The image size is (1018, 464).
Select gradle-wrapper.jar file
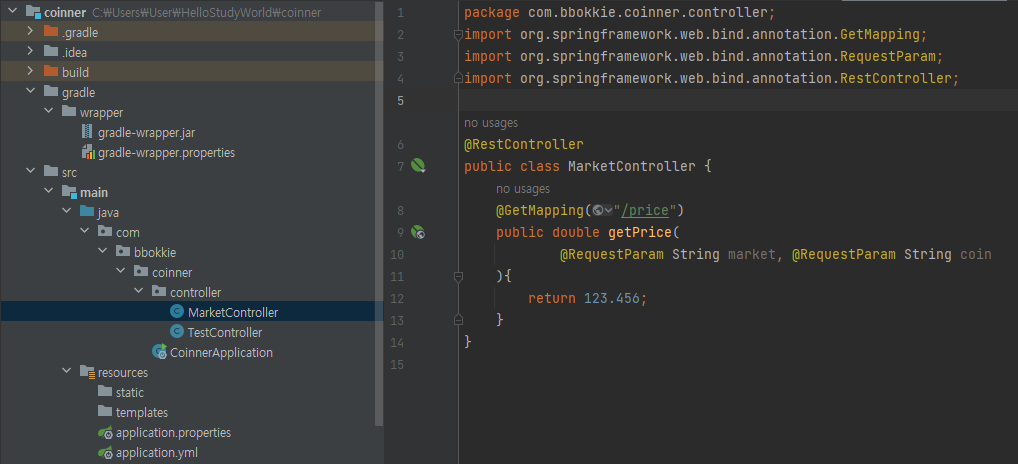(x=147, y=132)
